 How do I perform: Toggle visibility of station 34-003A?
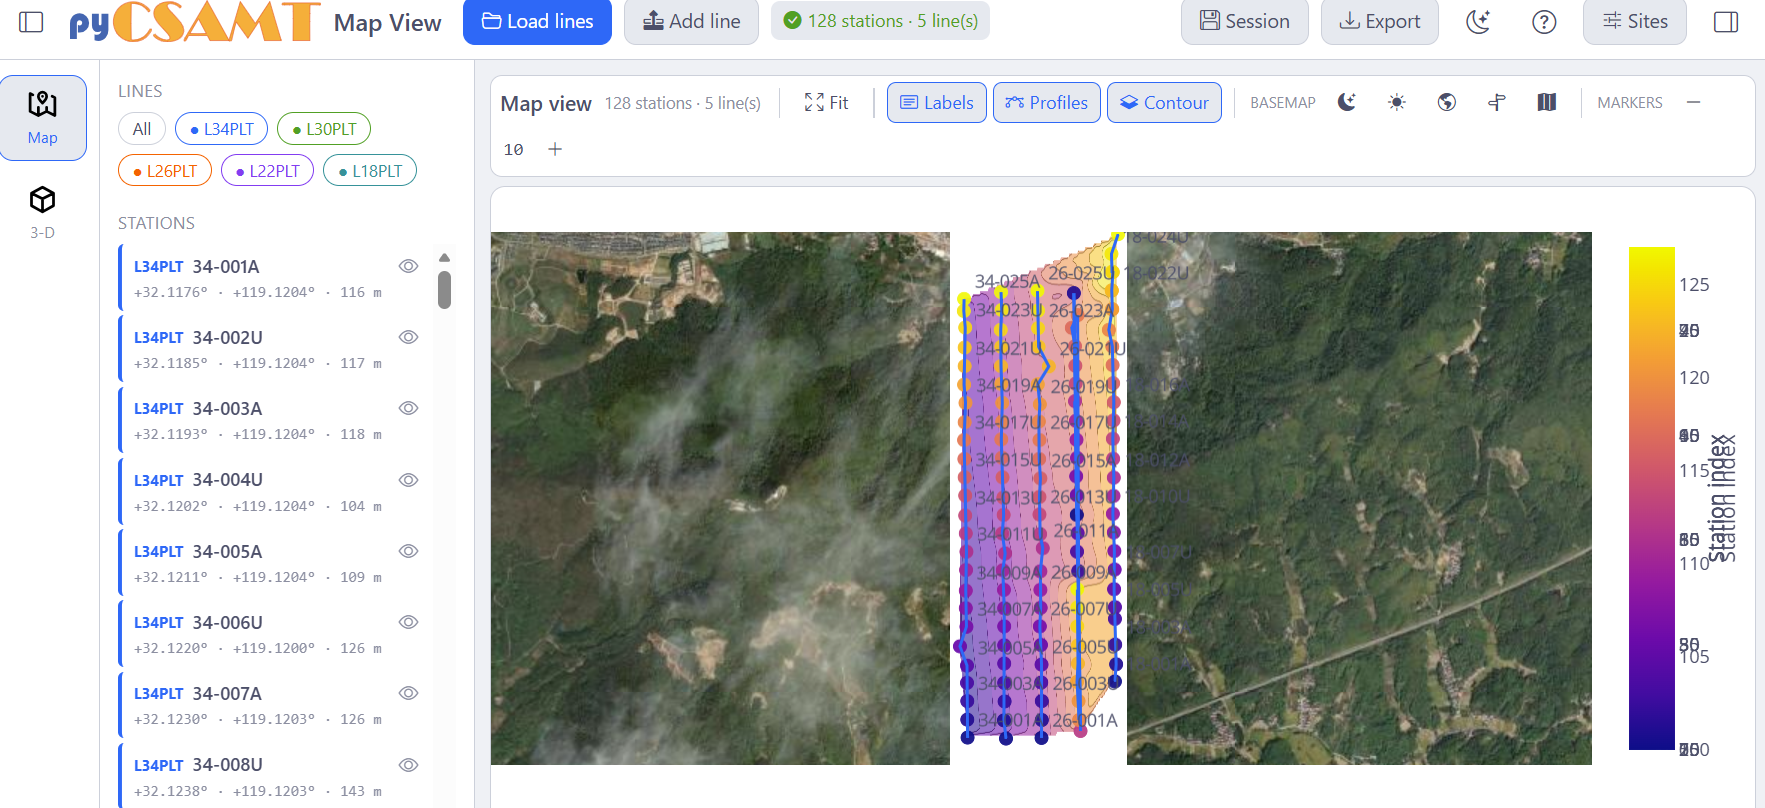pyautogui.click(x=408, y=408)
